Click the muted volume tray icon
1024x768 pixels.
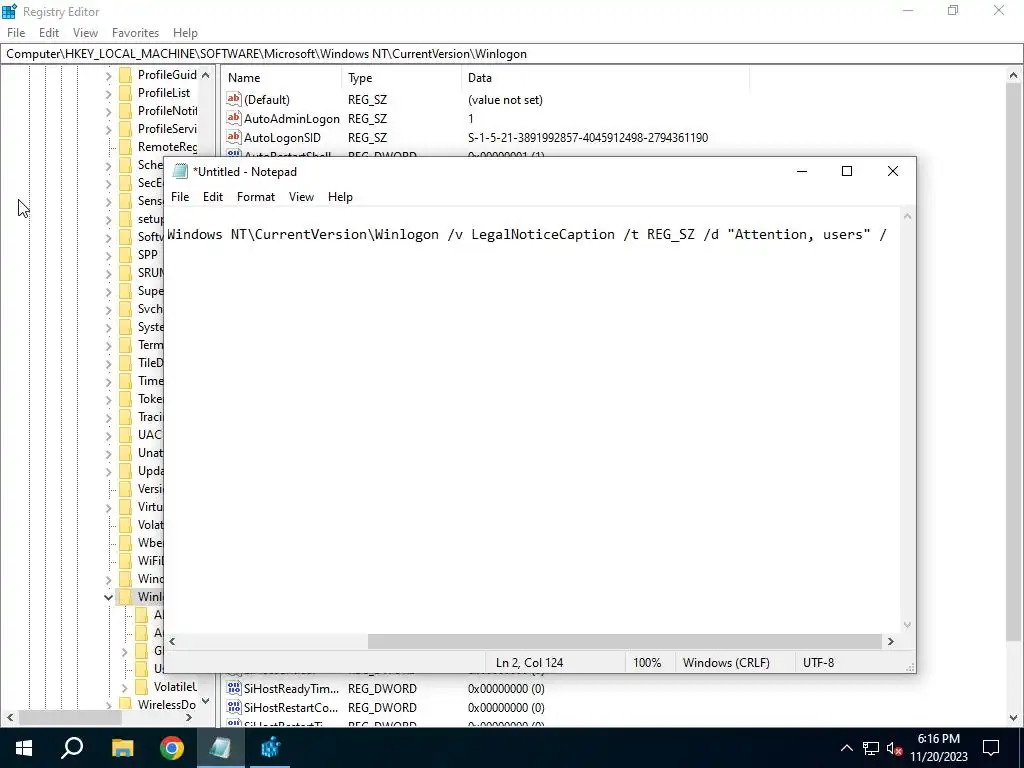pos(895,748)
